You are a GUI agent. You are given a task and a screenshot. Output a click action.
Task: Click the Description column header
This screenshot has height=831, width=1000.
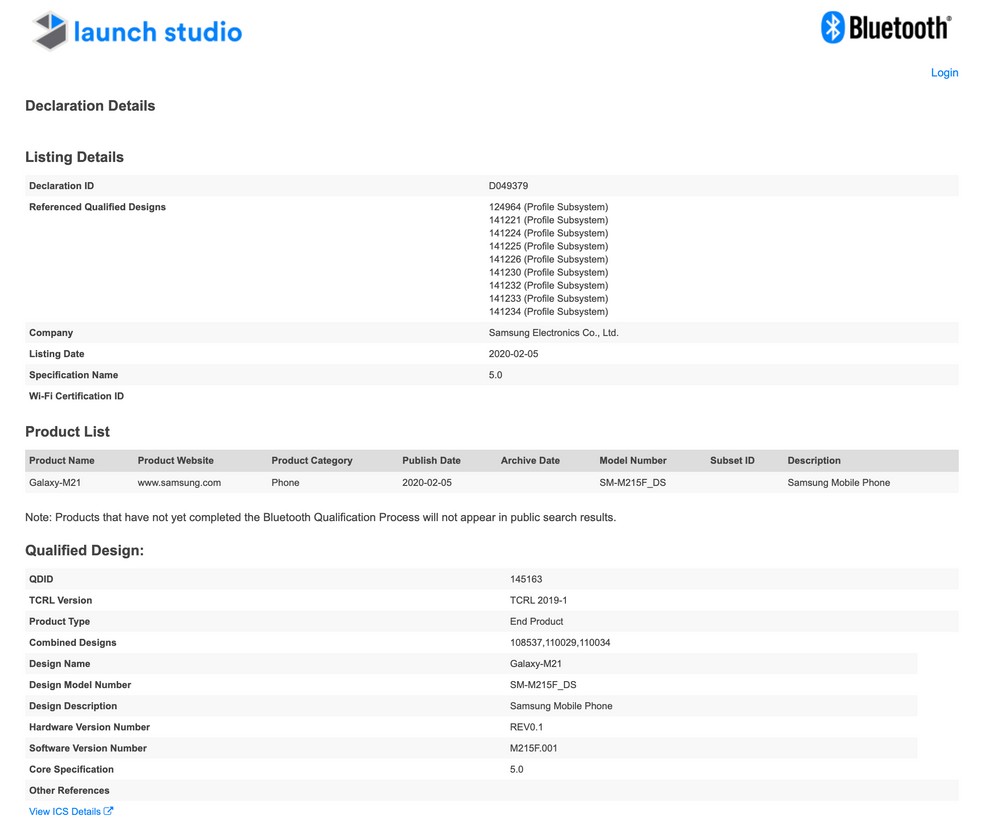point(814,460)
